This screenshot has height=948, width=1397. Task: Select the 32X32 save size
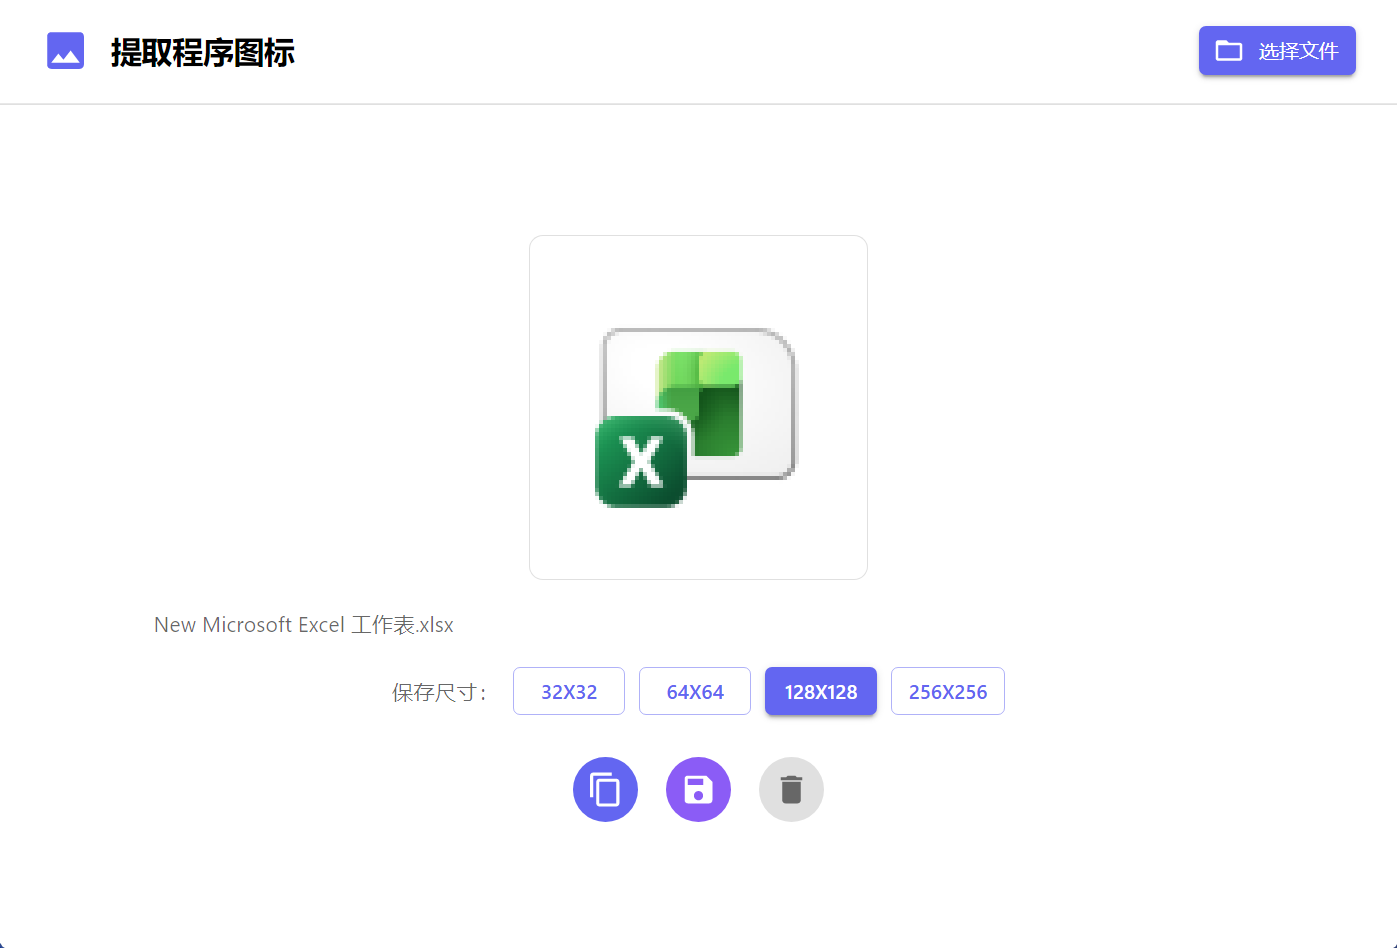[x=569, y=691]
